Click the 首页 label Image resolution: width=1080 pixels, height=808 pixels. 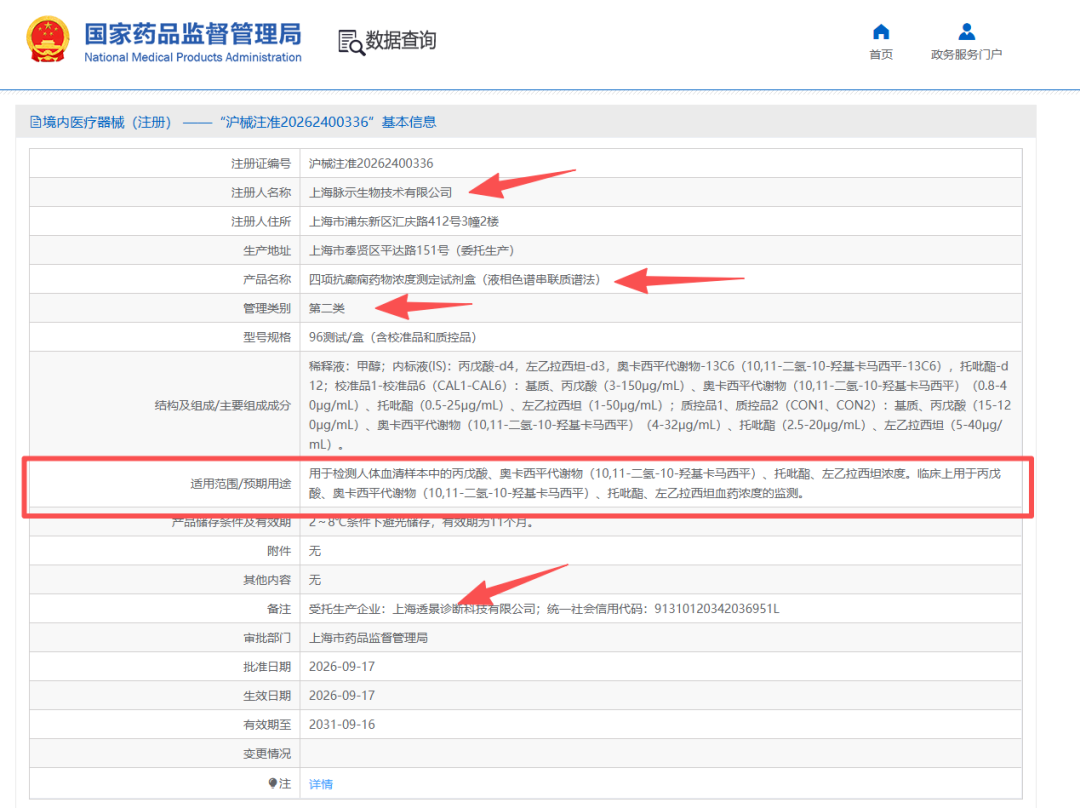[881, 54]
